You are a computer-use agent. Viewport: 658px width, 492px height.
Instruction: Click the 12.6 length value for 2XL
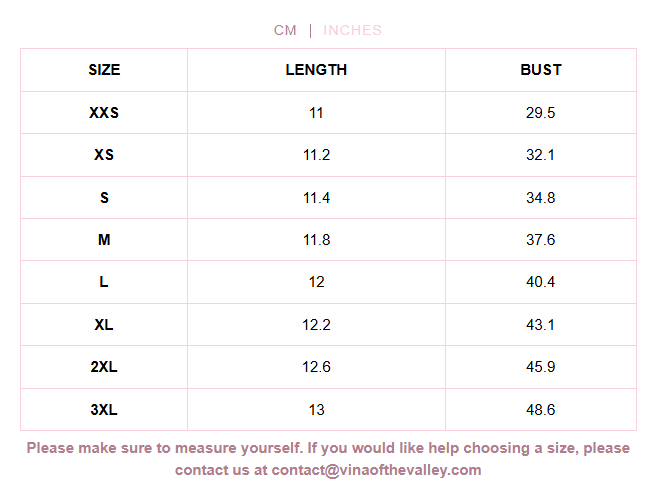coord(316,367)
